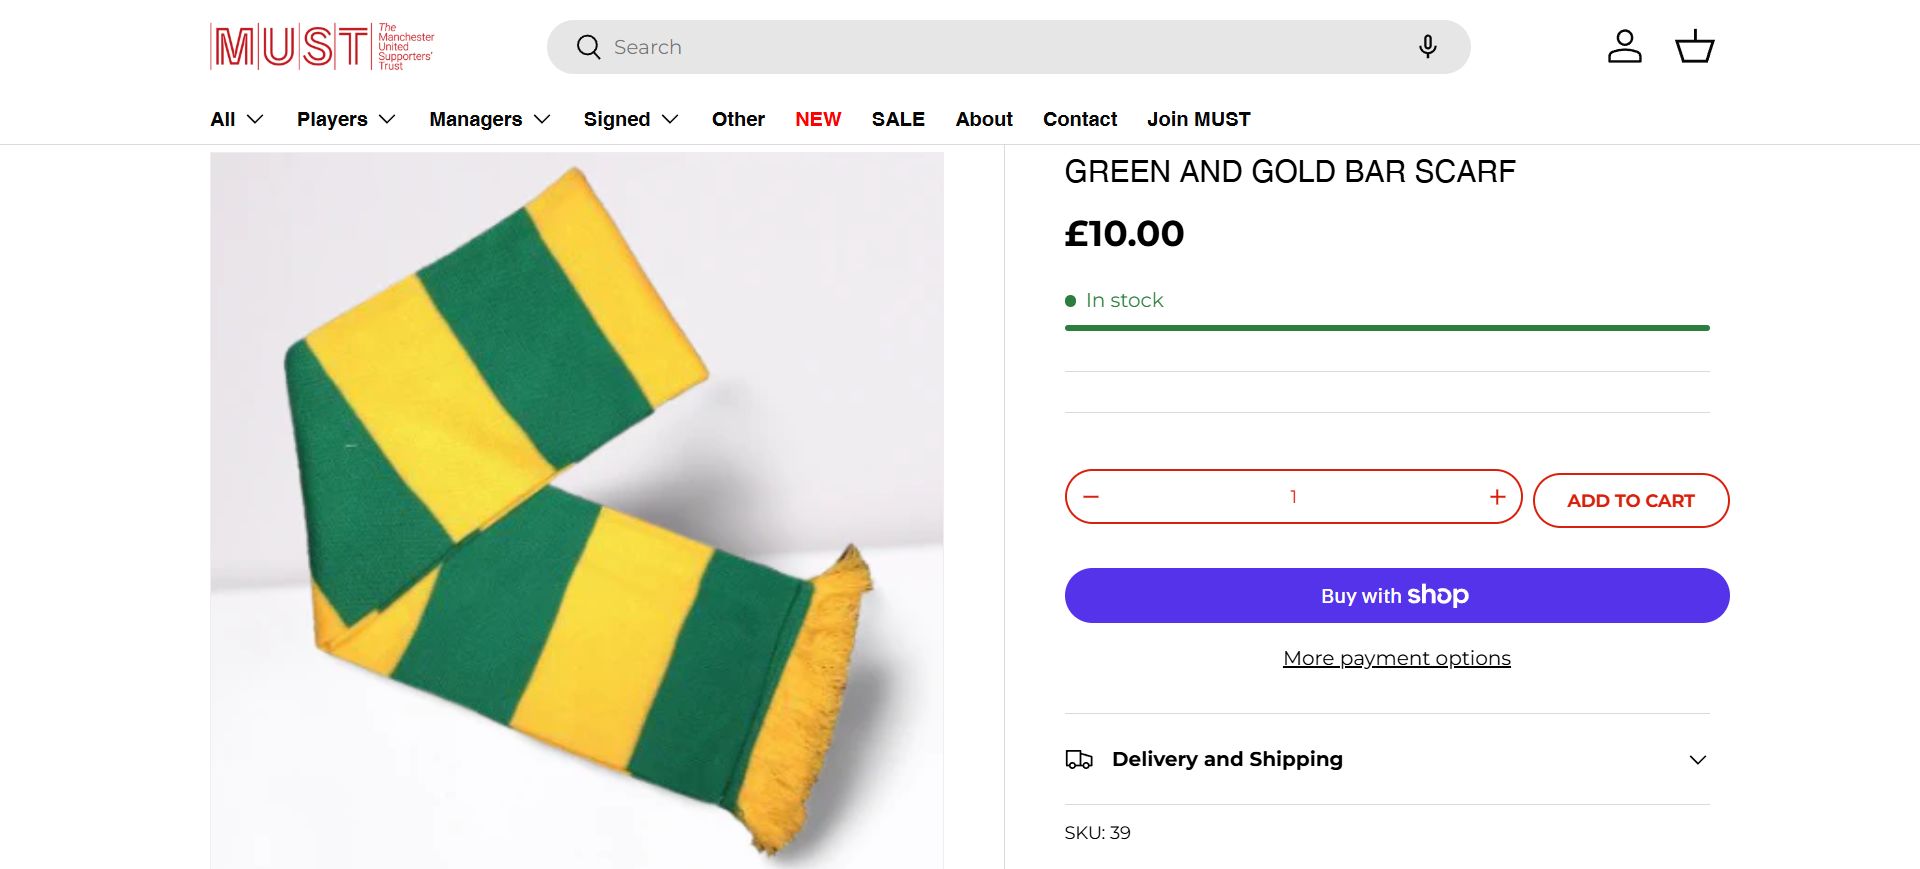Click the Join MUST link
This screenshot has width=1920, height=869.
coord(1198,119)
